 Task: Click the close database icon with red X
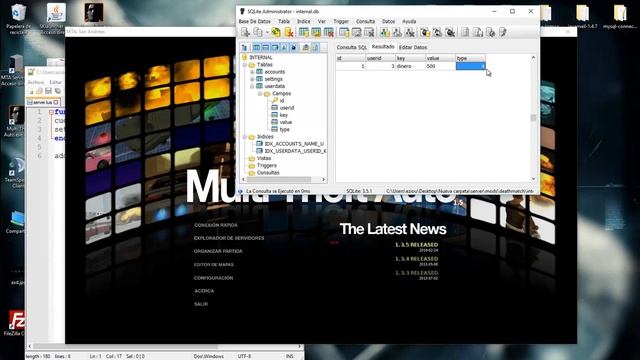(x=289, y=32)
